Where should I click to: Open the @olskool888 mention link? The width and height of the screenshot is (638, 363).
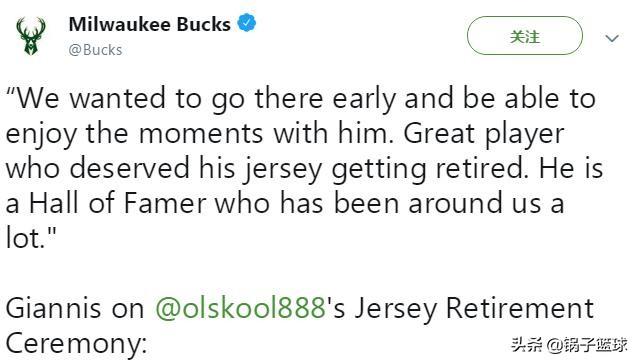(x=240, y=308)
